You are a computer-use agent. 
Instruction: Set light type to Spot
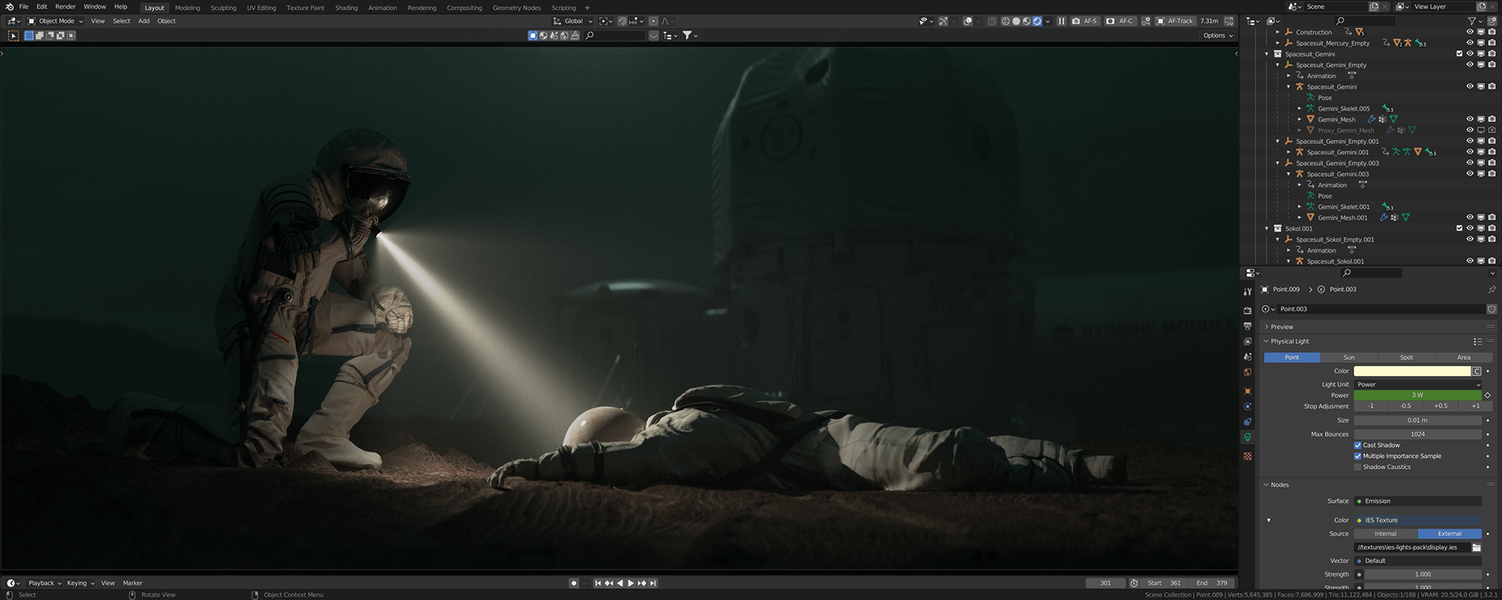[1406, 357]
